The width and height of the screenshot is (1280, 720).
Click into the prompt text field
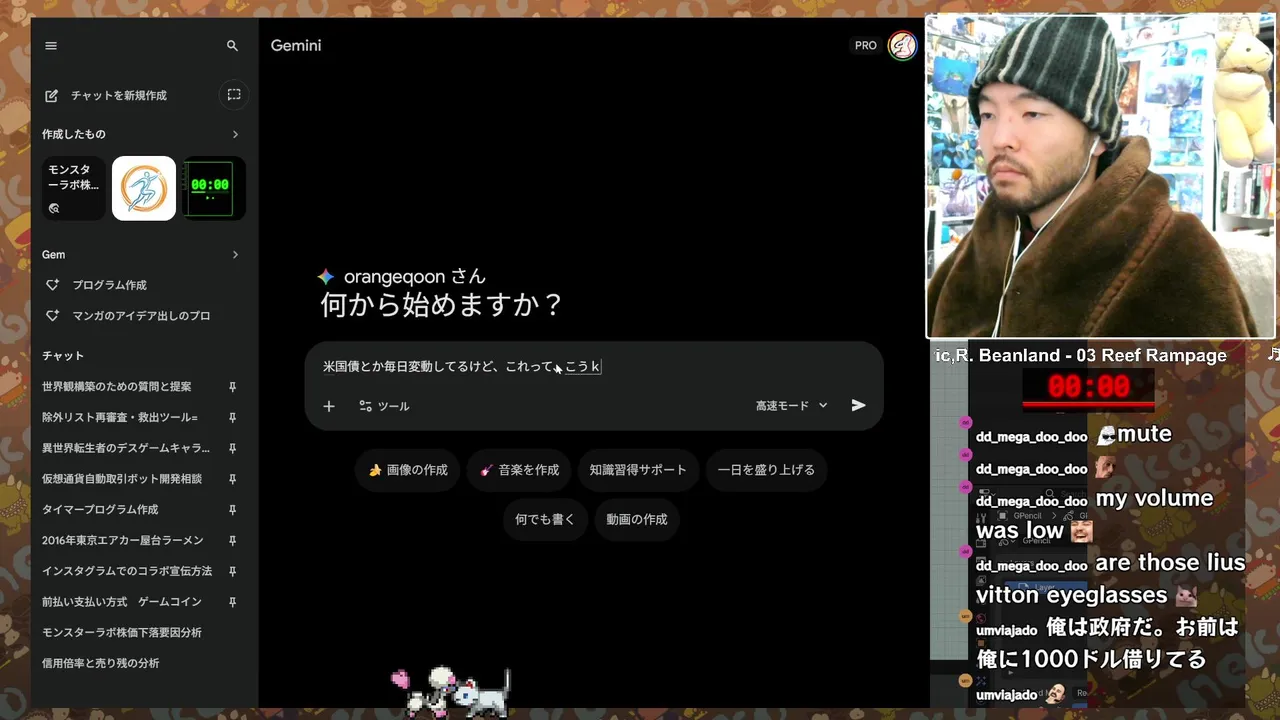[594, 367]
